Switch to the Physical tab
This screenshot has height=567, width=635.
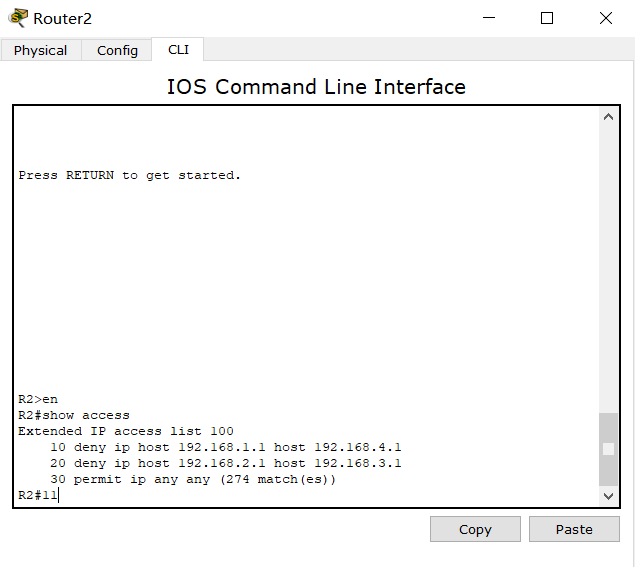[x=40, y=50]
